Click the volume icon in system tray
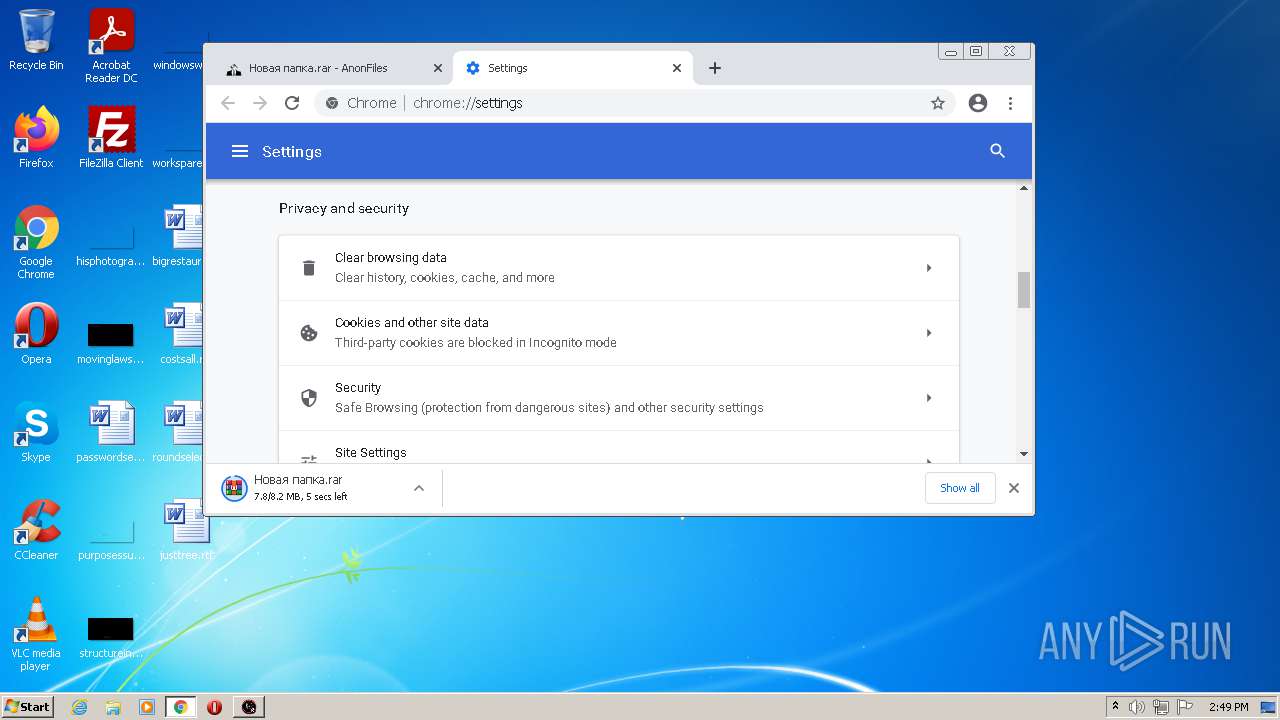The image size is (1280, 720). coord(1137,707)
